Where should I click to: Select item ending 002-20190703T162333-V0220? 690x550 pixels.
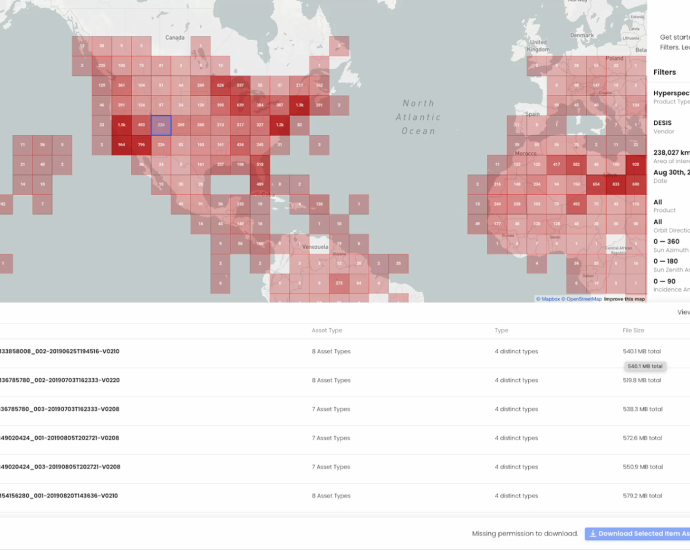[x=59, y=380]
